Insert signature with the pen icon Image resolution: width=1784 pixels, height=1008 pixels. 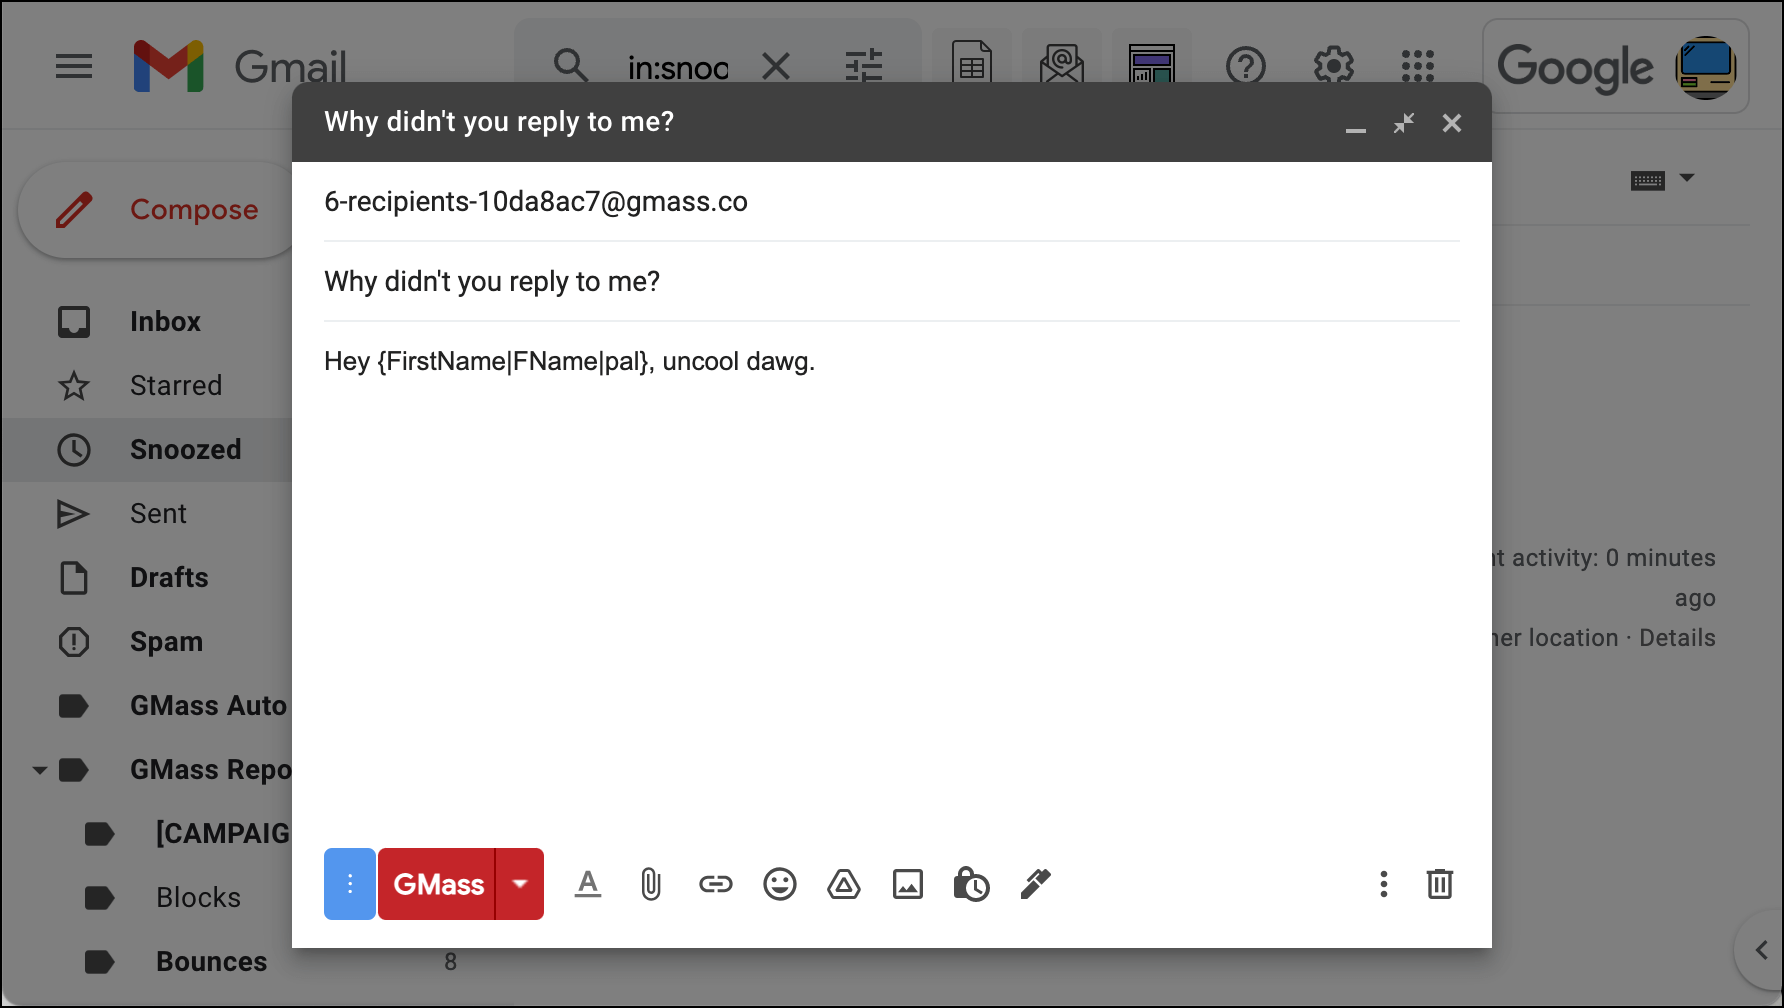coord(1035,884)
